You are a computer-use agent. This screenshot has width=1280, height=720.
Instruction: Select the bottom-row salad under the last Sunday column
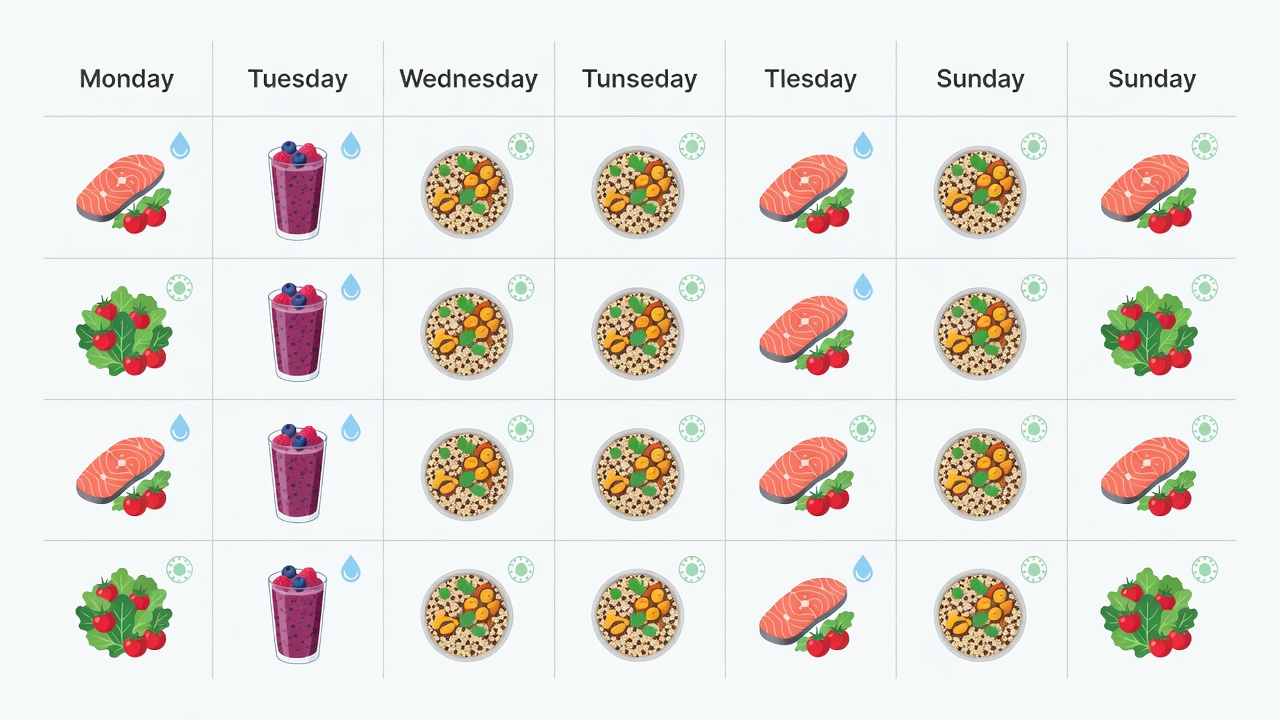pos(1149,613)
